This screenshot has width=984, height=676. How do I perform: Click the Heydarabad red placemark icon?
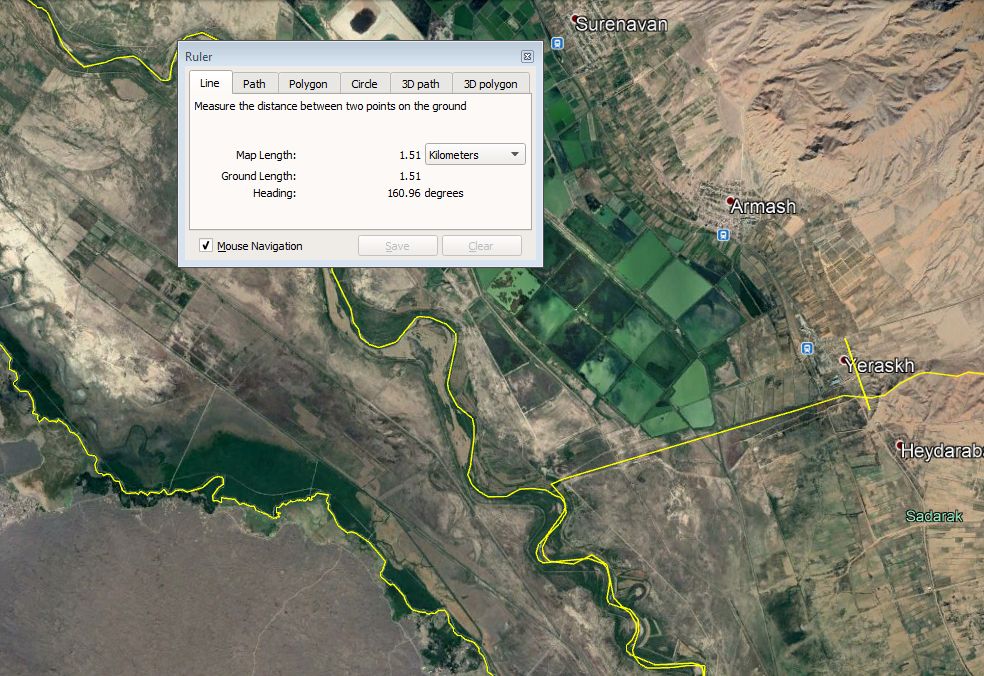pos(900,446)
